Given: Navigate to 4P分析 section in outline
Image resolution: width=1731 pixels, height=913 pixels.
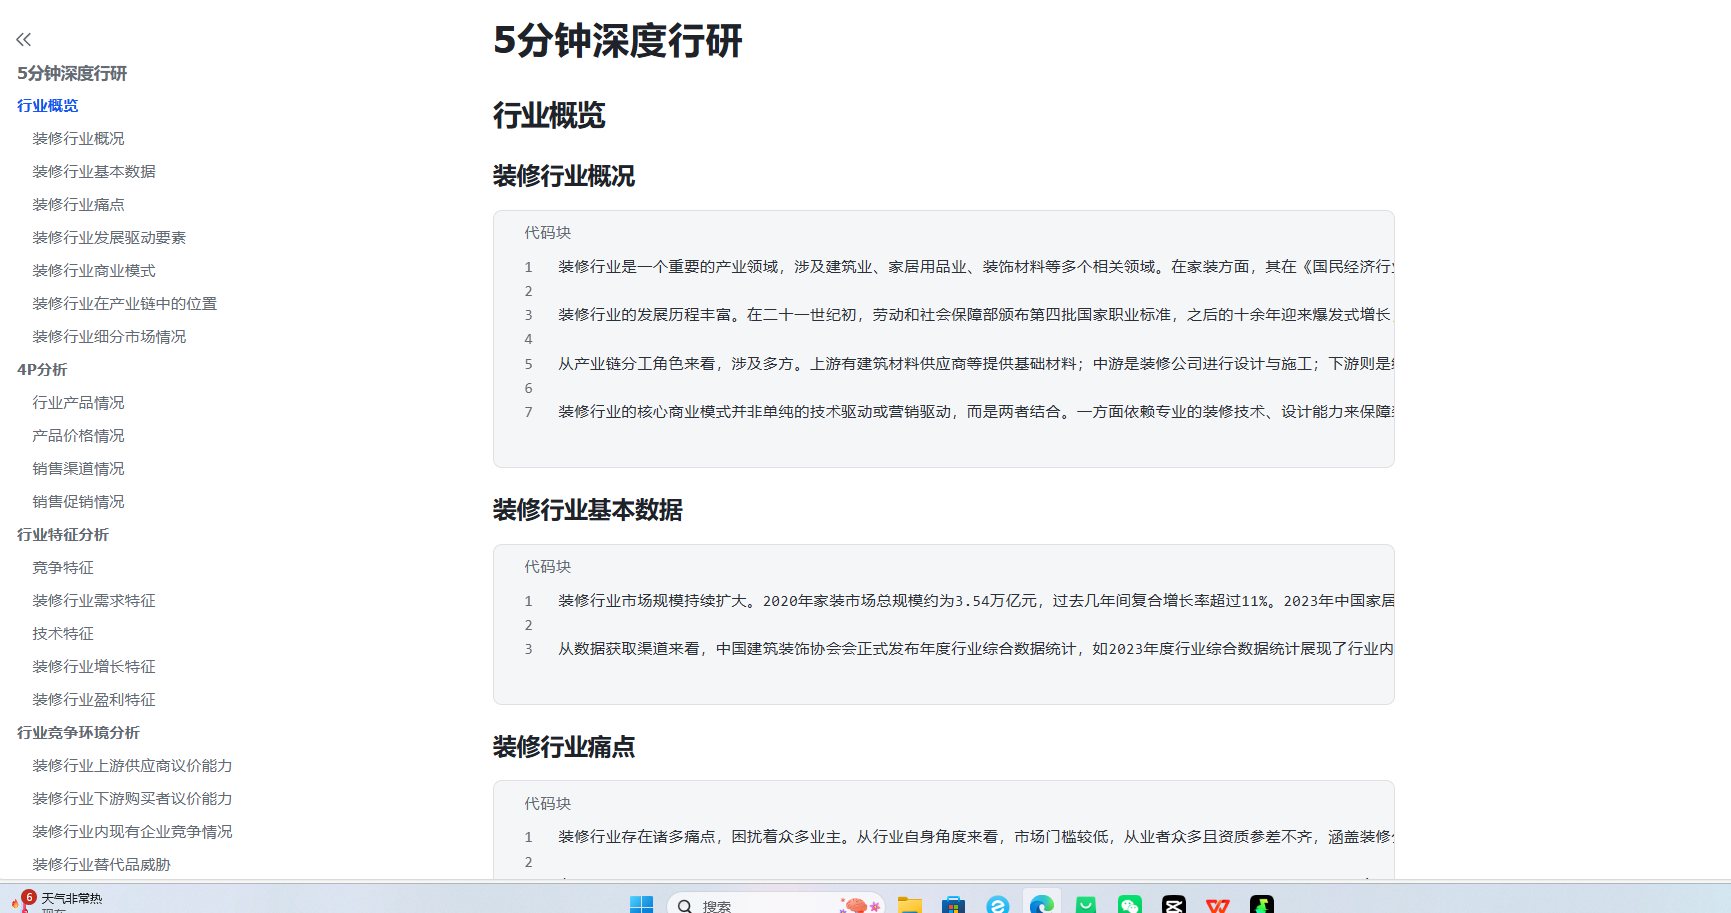Looking at the screenshot, I should click(42, 370).
